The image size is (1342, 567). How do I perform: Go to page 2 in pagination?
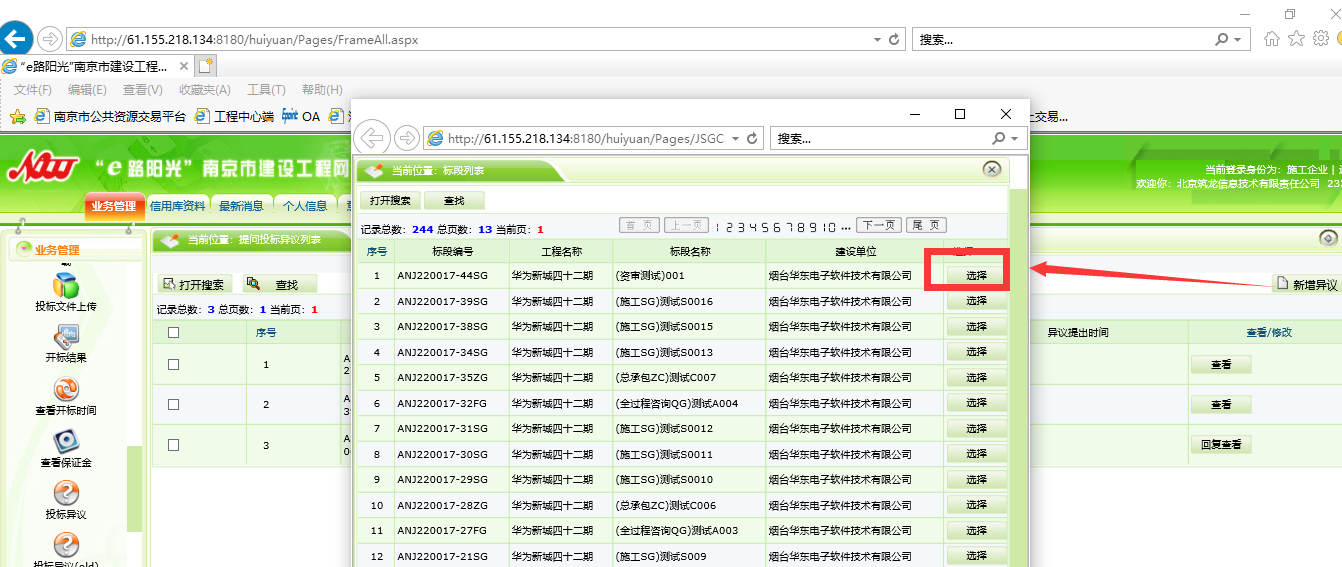(729, 227)
